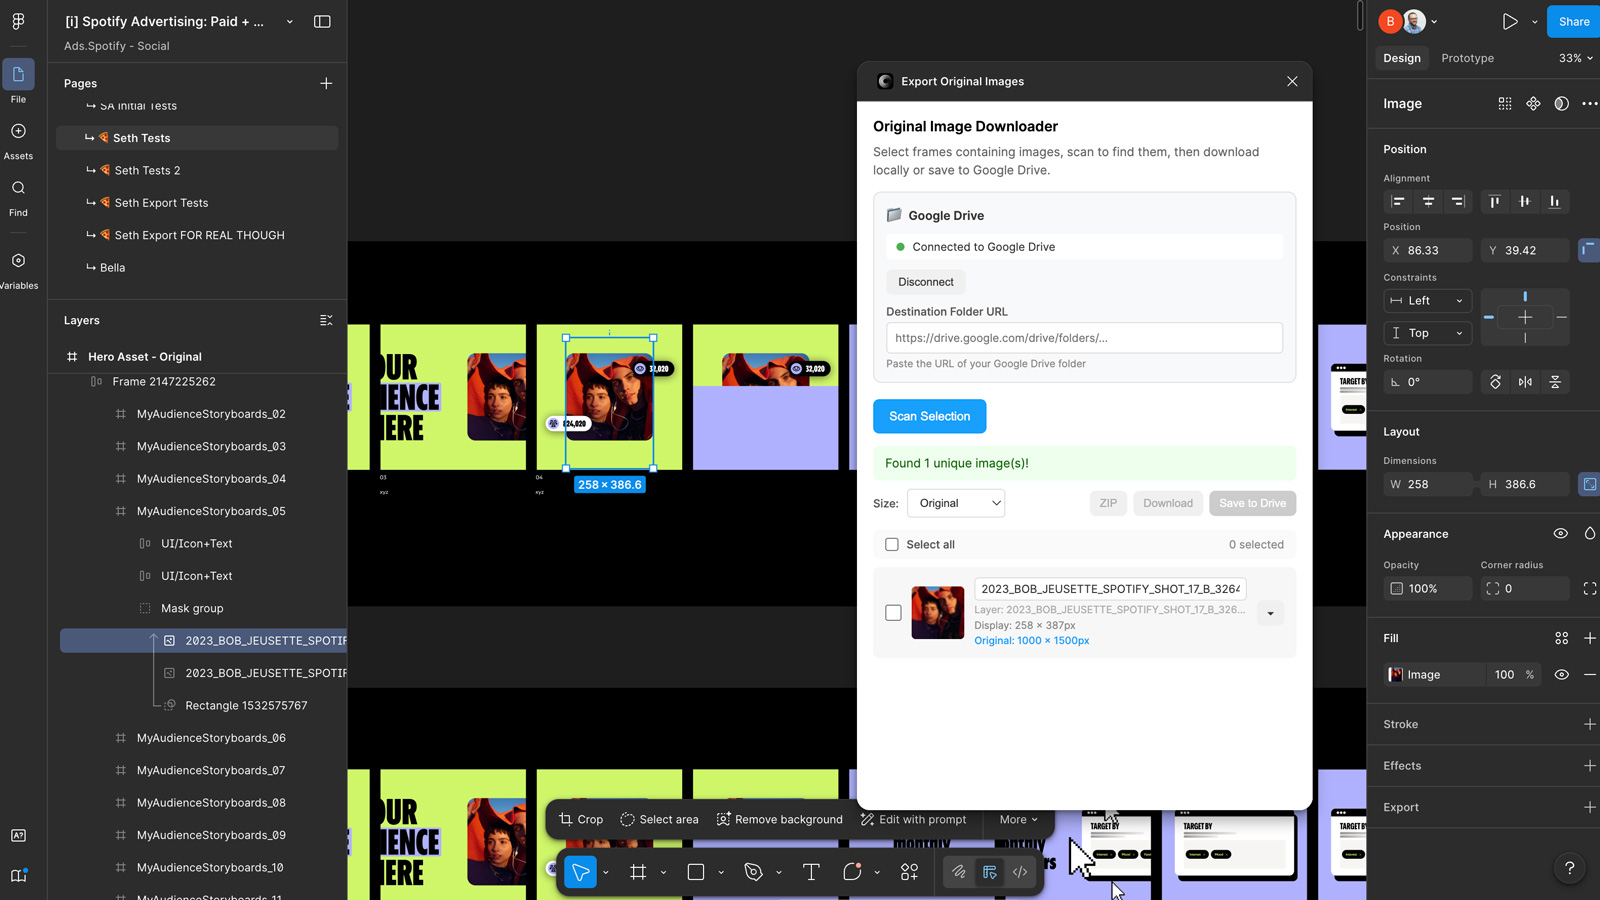The image size is (1600, 900).
Task: Click Remove background in image toolbar
Action: (779, 819)
